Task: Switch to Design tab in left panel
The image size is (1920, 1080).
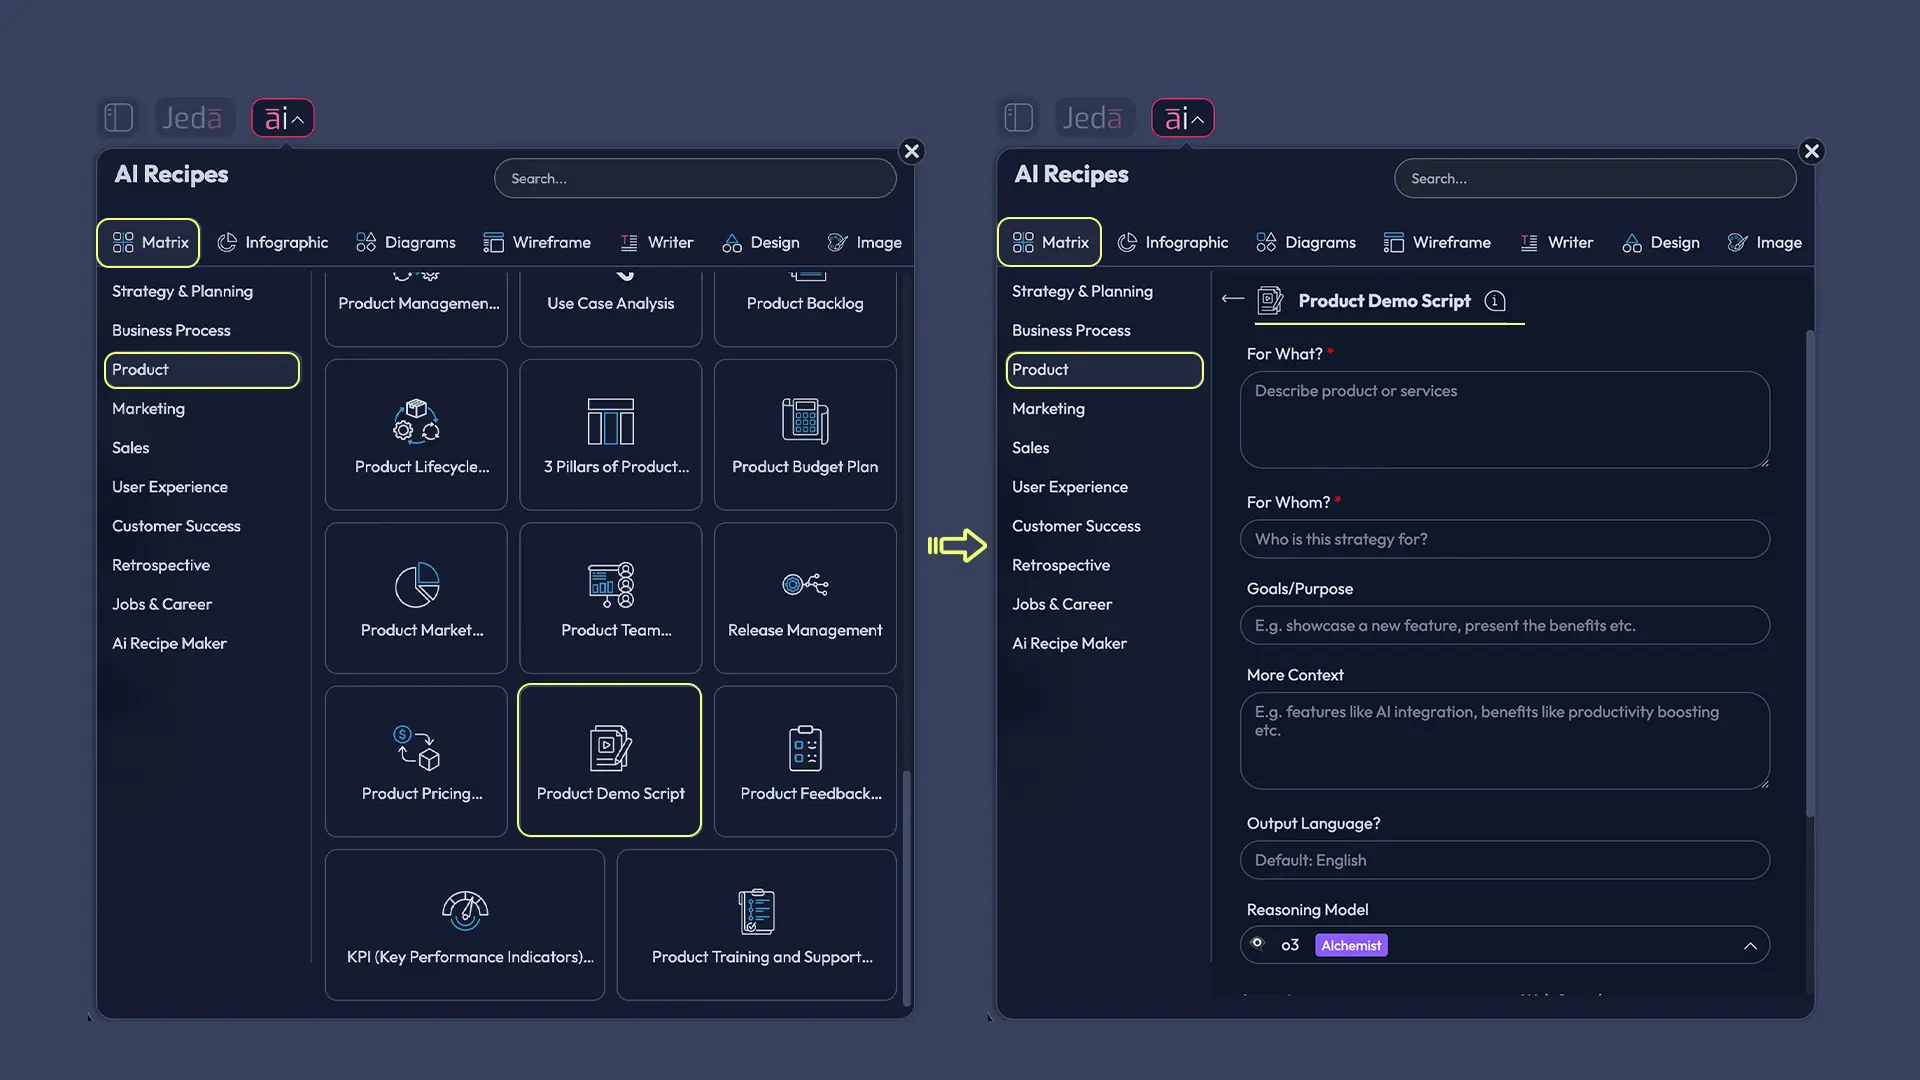Action: (x=761, y=243)
